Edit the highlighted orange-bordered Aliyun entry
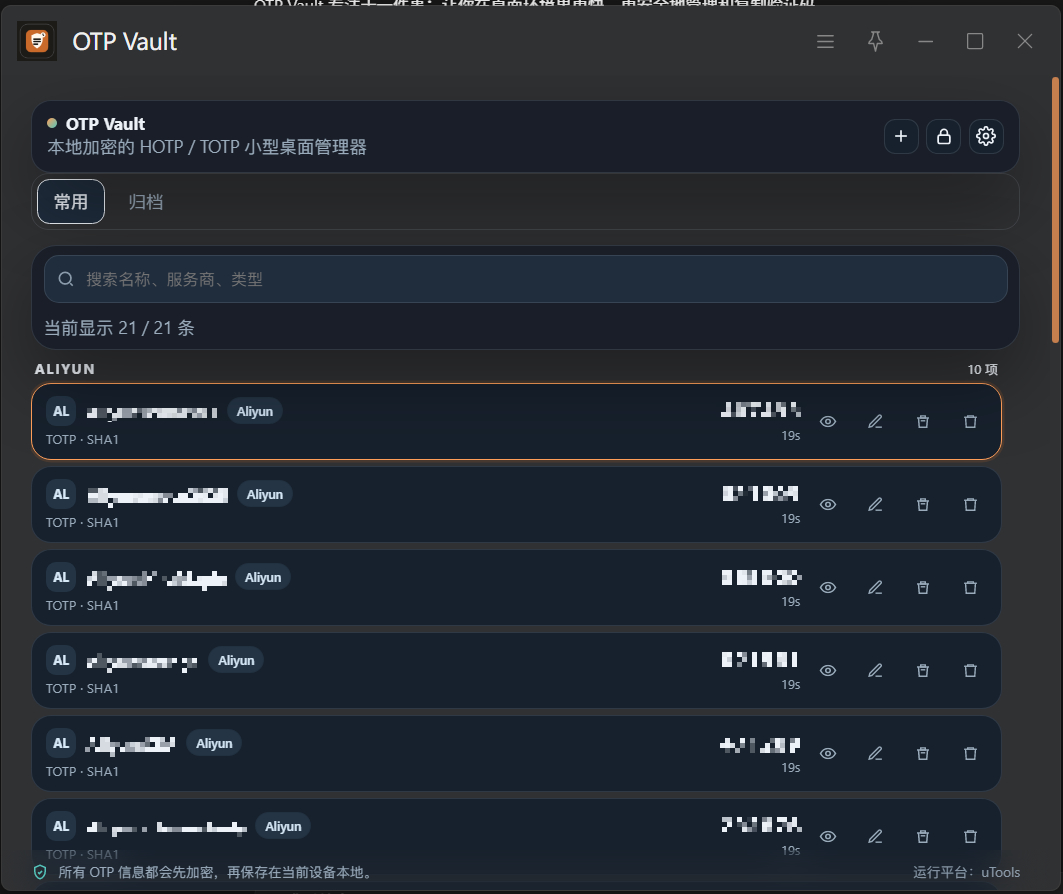This screenshot has height=894, width=1063. [875, 422]
